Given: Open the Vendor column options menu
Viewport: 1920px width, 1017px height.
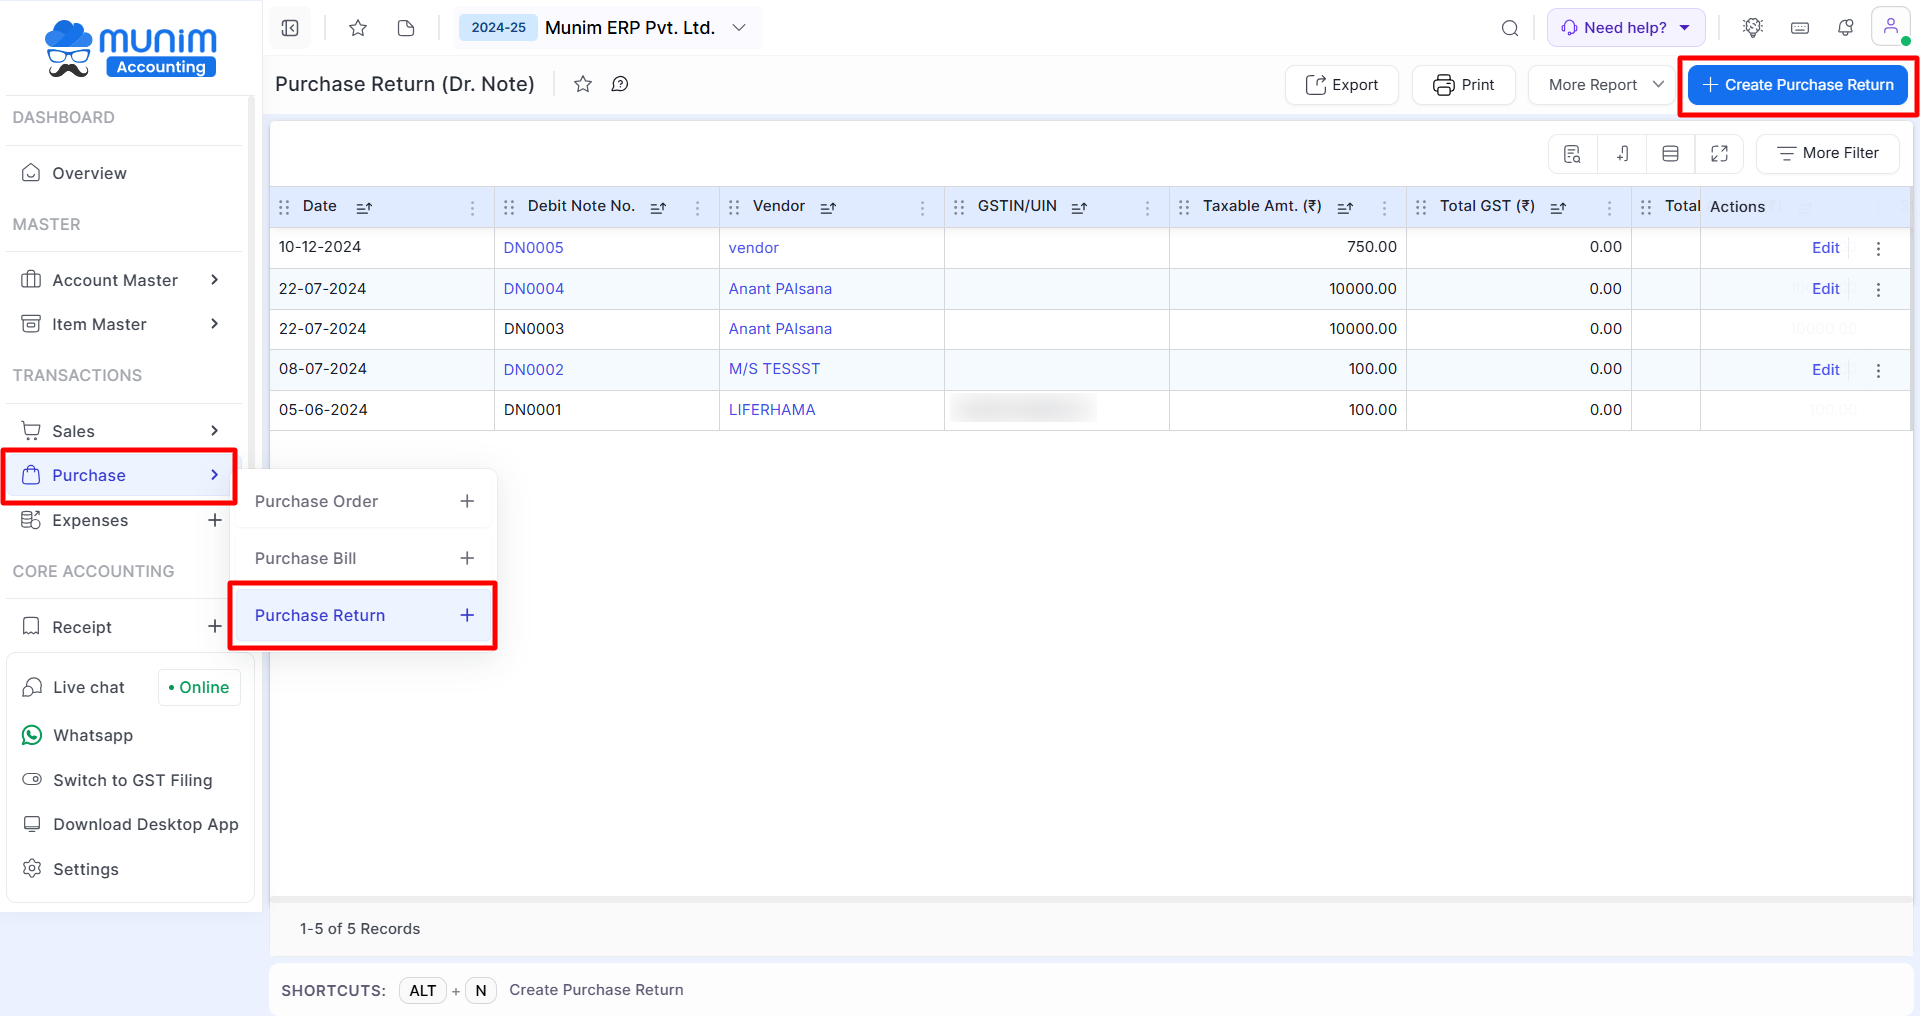Looking at the screenshot, I should [923, 208].
